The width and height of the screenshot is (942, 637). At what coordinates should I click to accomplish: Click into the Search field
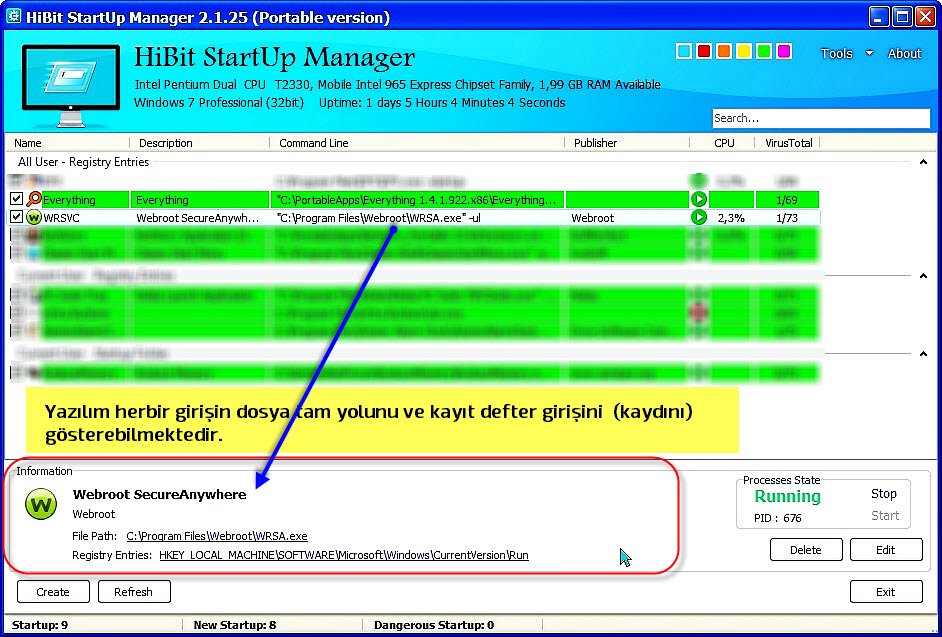pos(821,118)
